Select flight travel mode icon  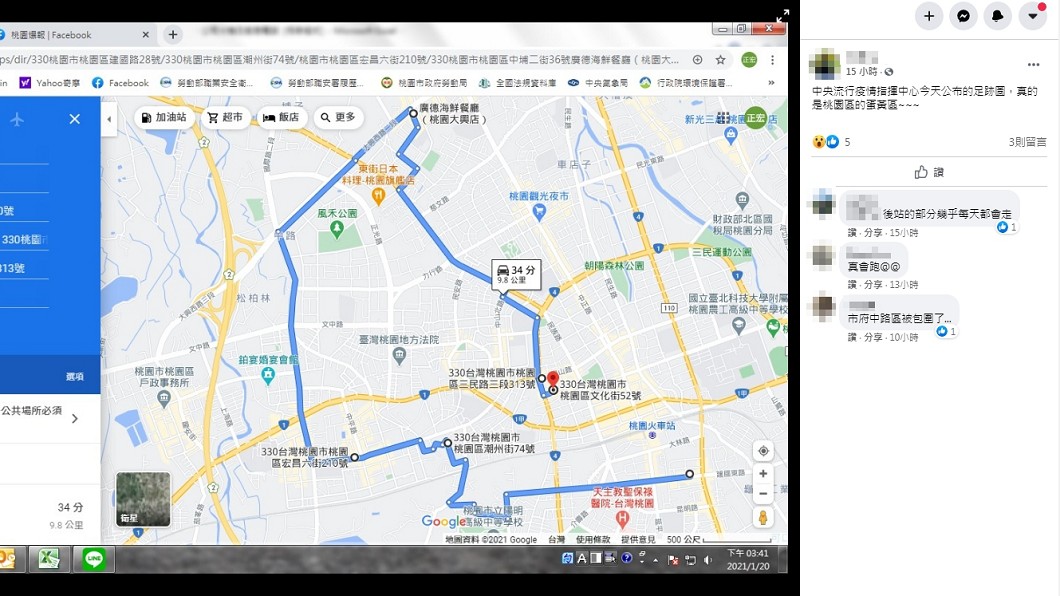(17, 119)
